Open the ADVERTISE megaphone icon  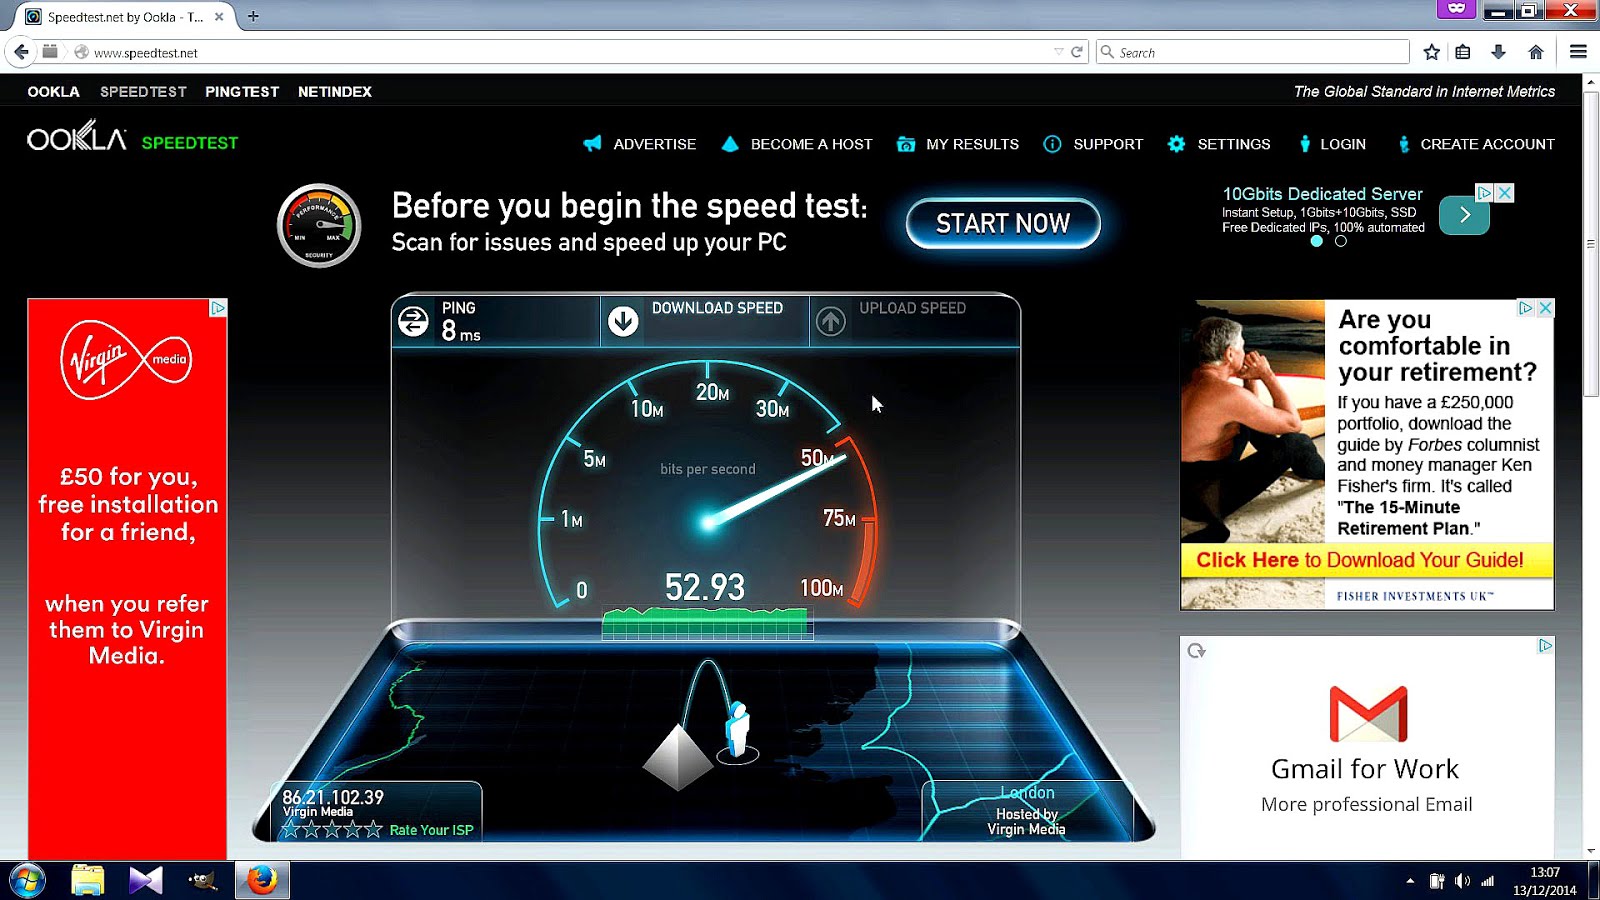coord(591,143)
